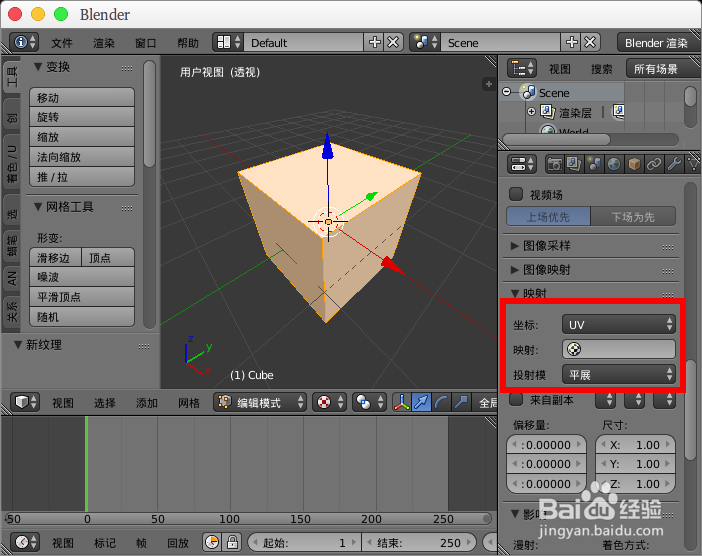Open the 坐标 UV coordinates dropdown

(x=618, y=324)
